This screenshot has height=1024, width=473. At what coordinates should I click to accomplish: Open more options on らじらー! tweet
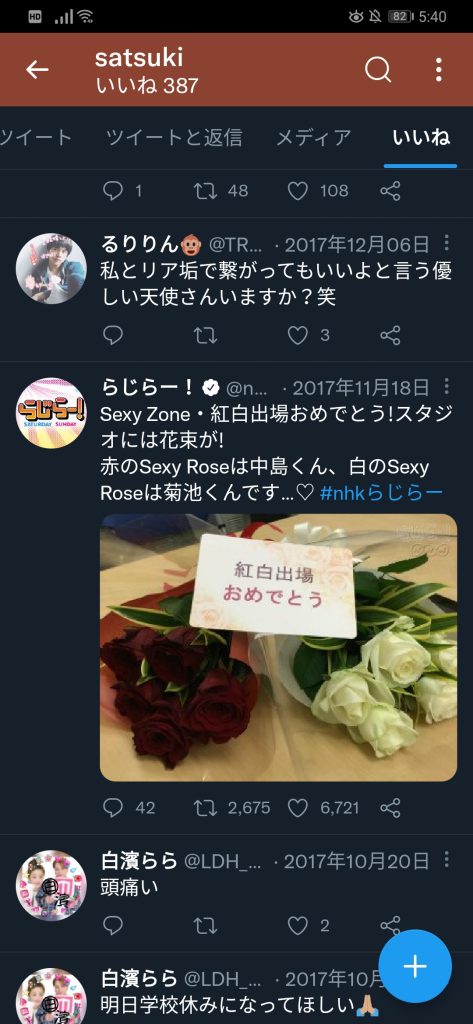point(446,387)
